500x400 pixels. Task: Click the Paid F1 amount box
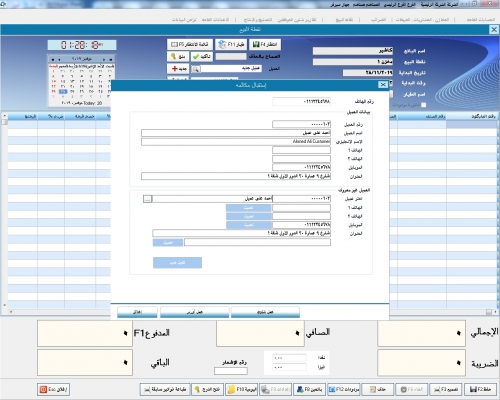[85, 333]
